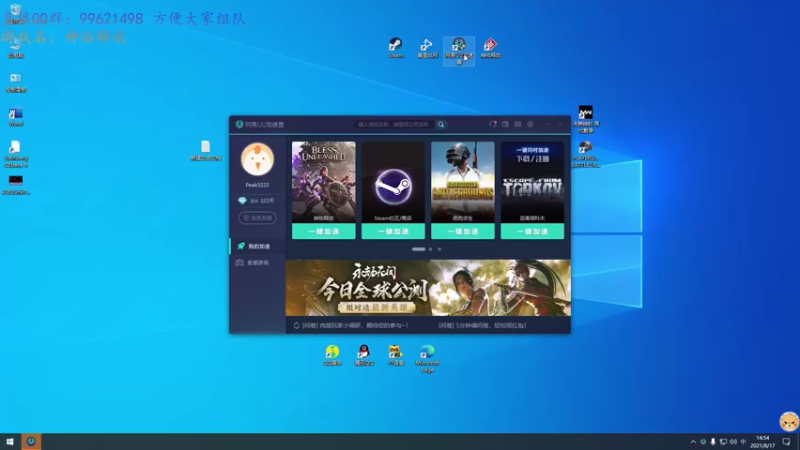Screen dimensions: 800x450
Task: Open the ASUS ROG shortcut on desktop
Action: point(15,185)
